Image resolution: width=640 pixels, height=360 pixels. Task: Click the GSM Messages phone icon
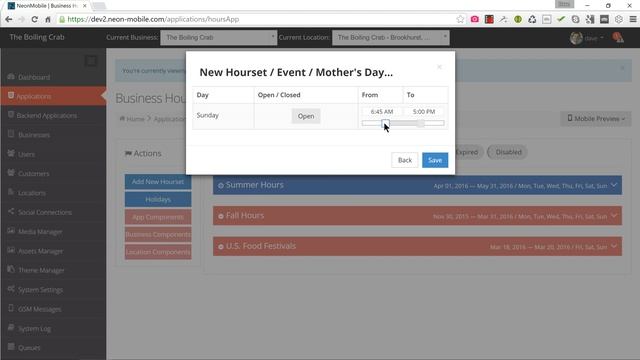11,308
